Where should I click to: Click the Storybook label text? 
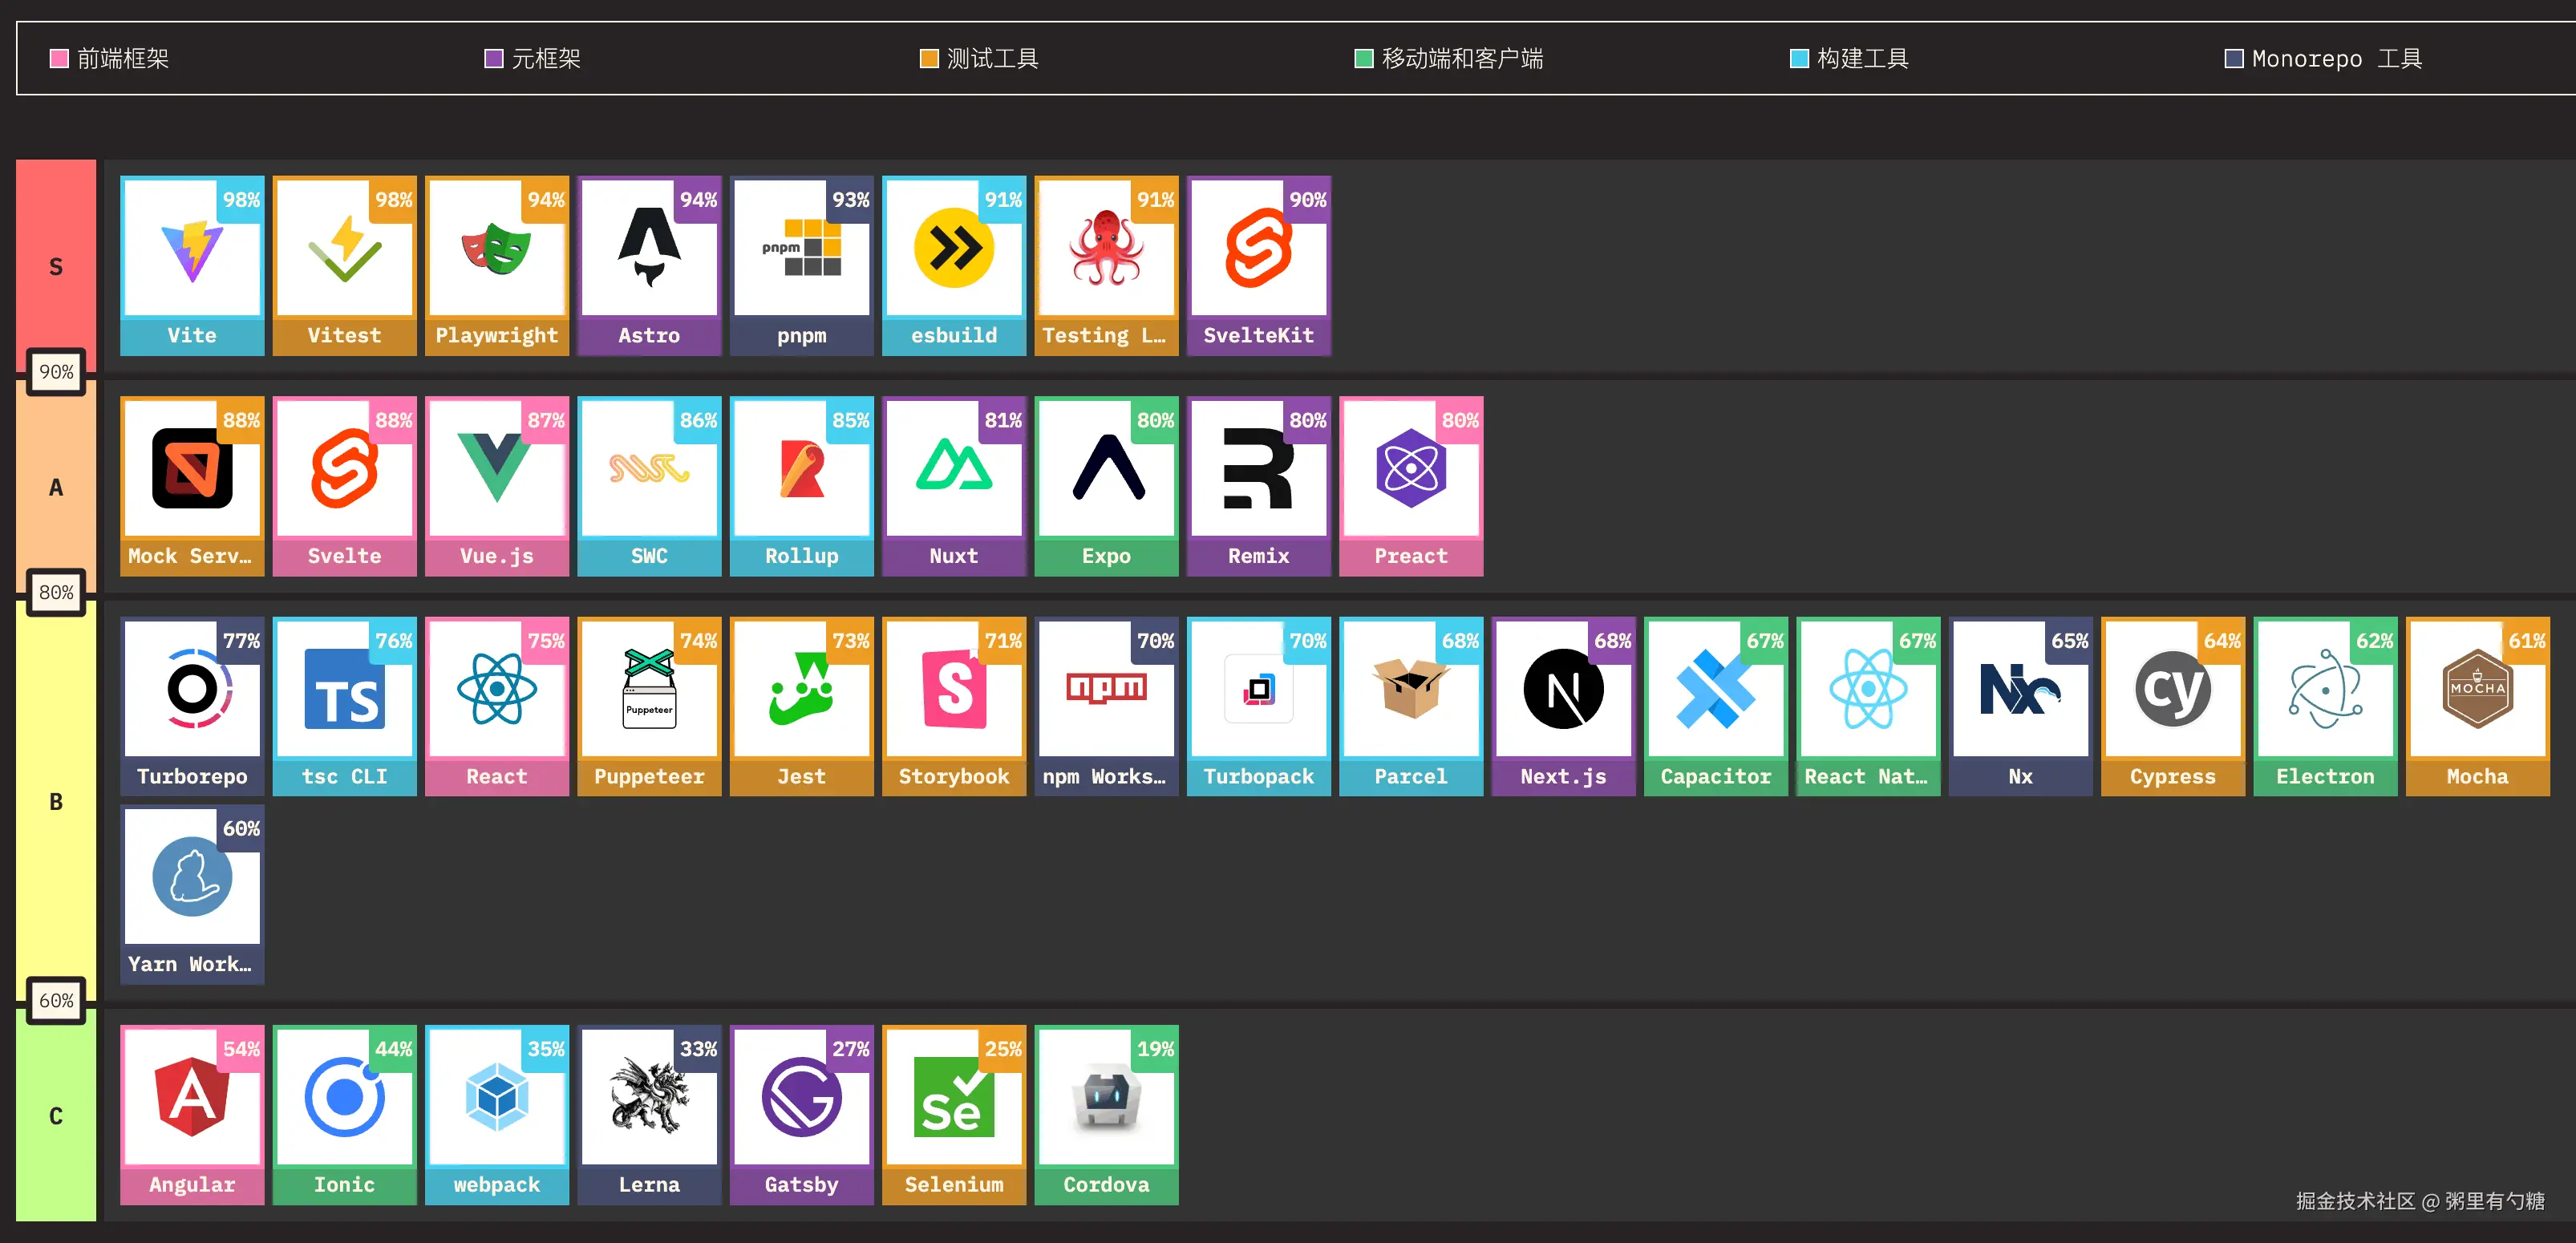(953, 777)
